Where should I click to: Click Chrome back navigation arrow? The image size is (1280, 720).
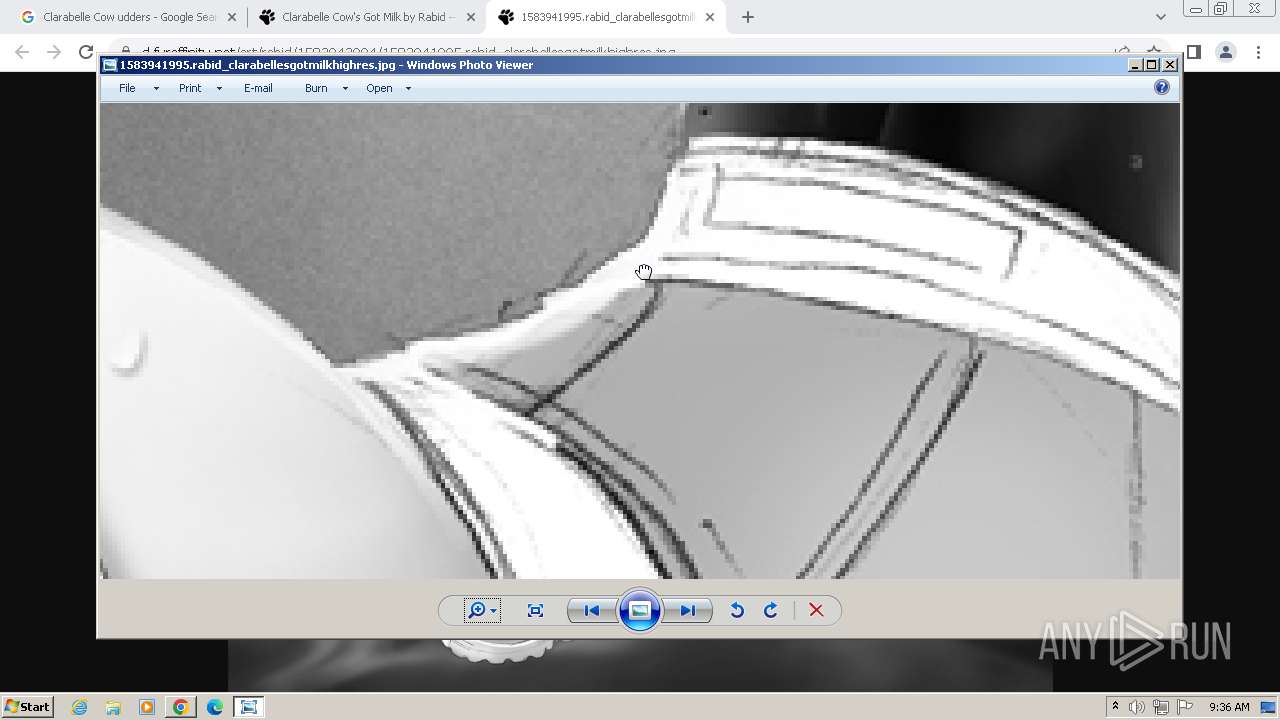(x=22, y=52)
